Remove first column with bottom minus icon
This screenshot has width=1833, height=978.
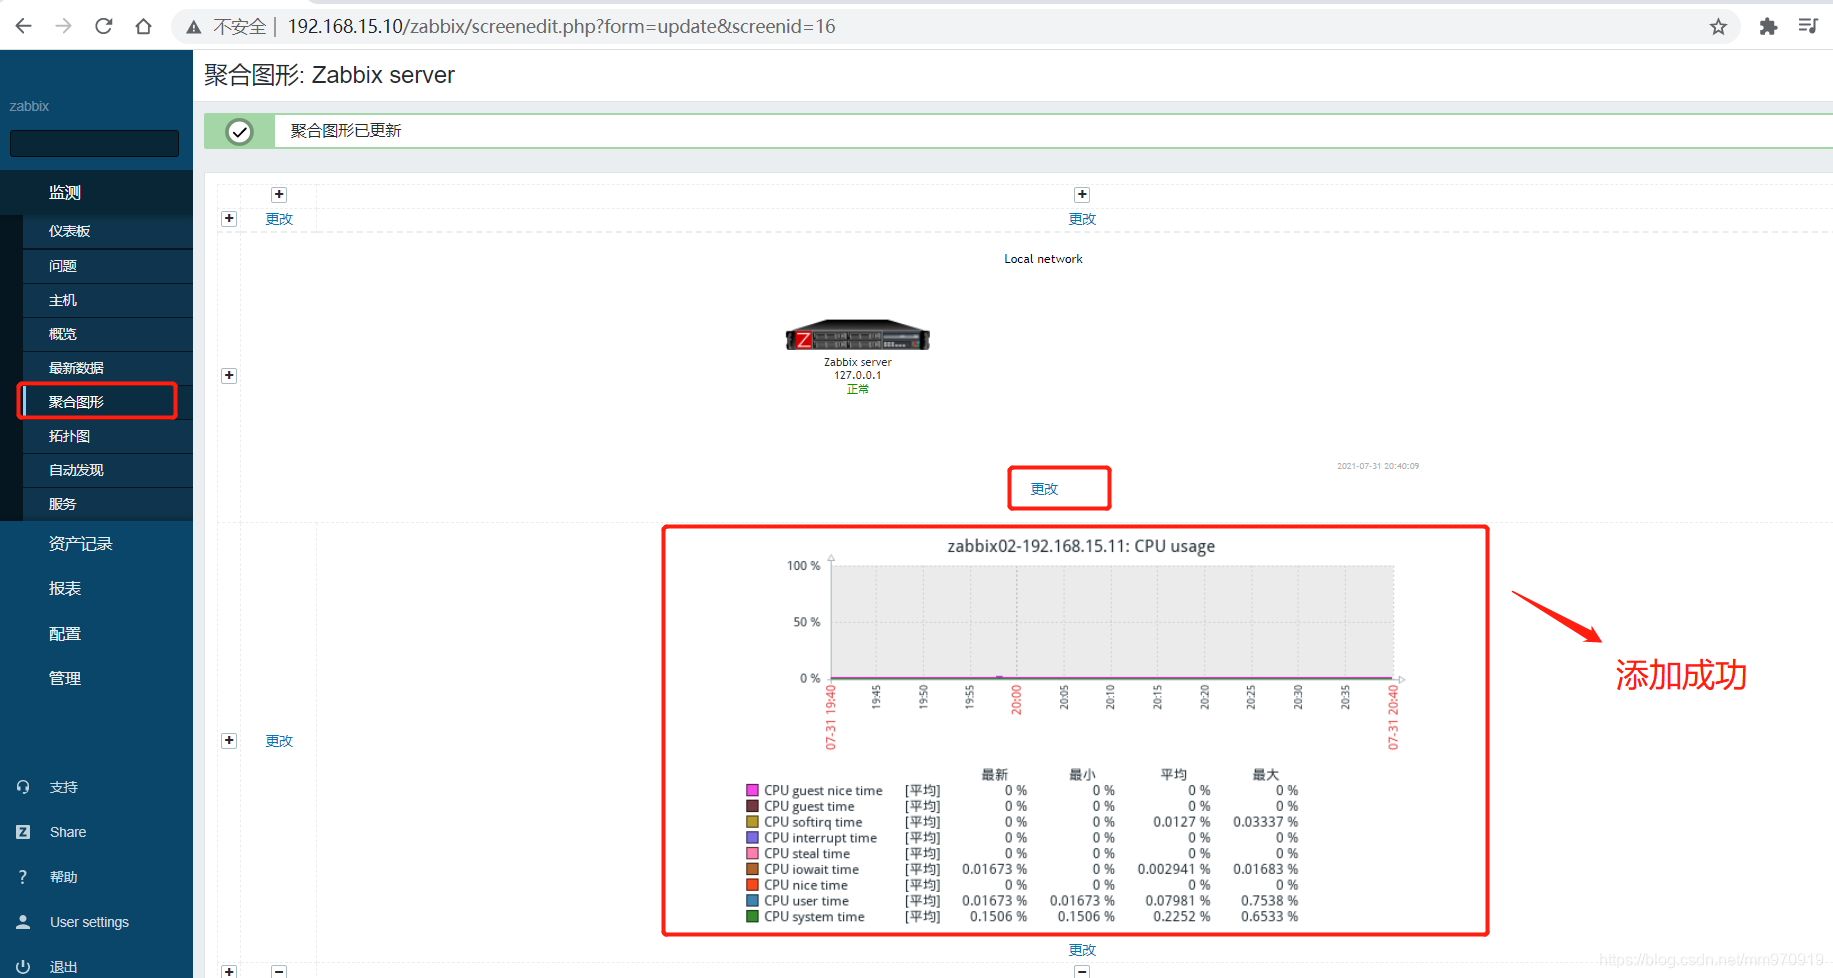point(279,971)
